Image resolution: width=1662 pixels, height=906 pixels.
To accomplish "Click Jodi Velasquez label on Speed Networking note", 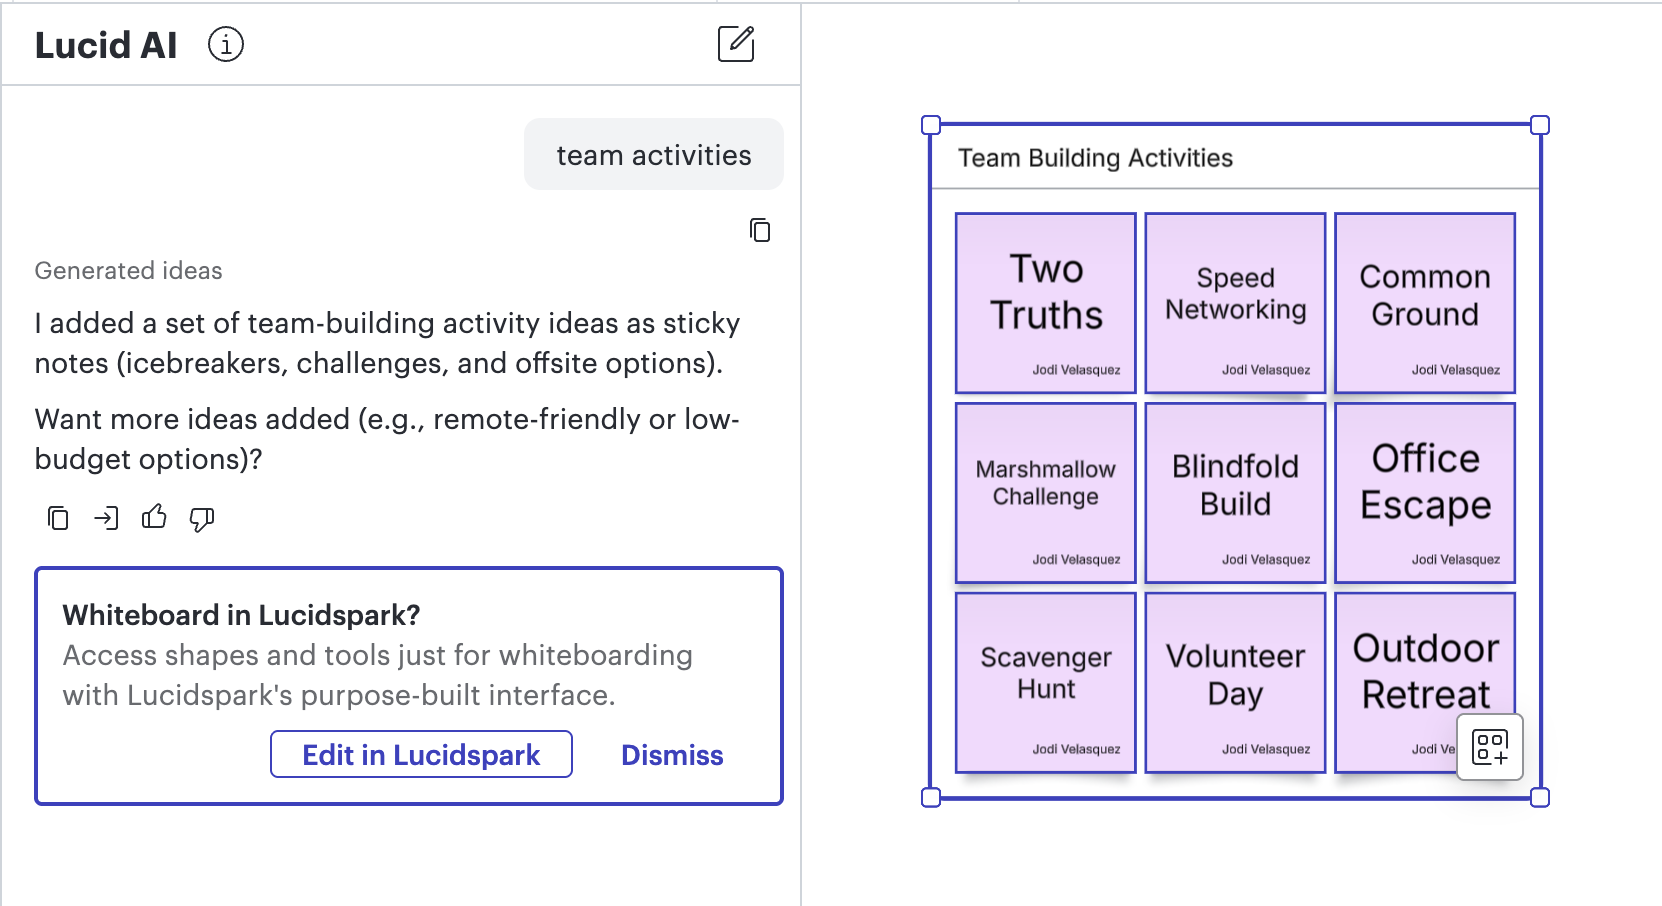I will [1266, 370].
